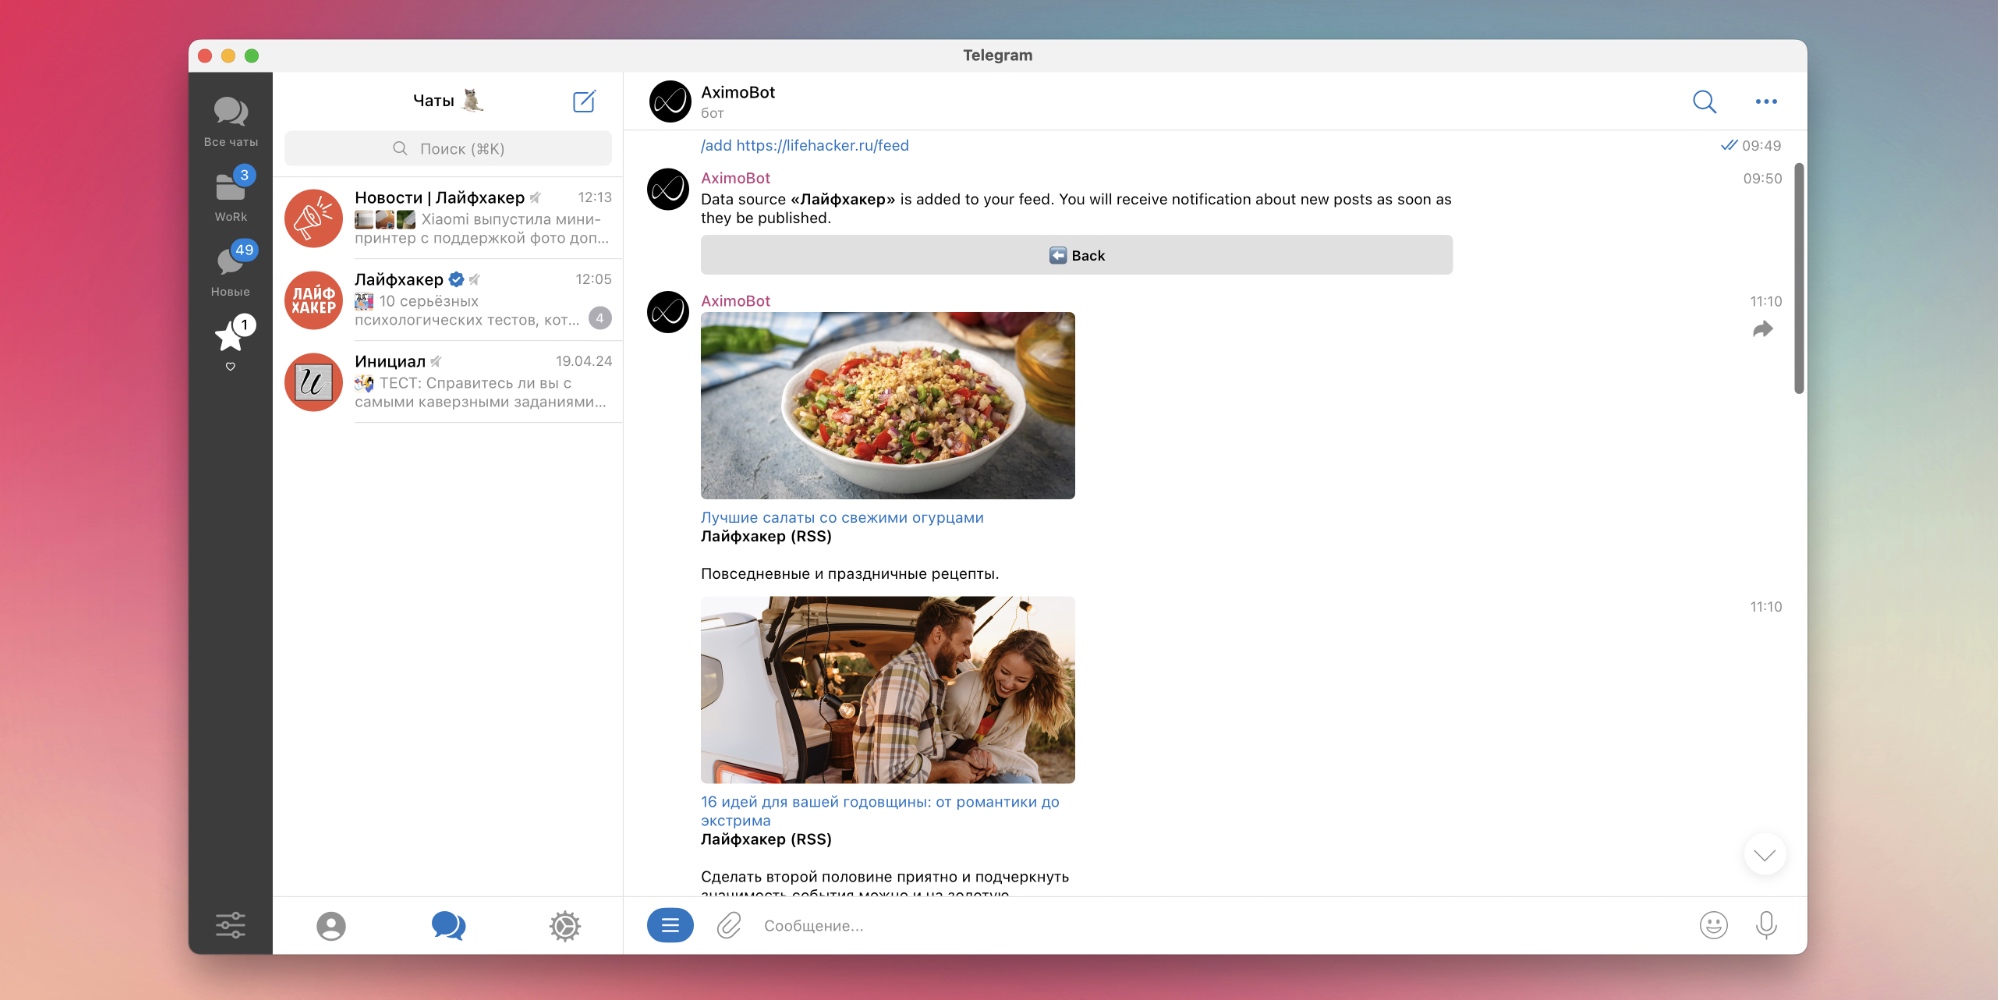Image resolution: width=2000 pixels, height=1000 pixels.
Task: Click AximoBot sender name at 11:10 message
Action: [735, 301]
